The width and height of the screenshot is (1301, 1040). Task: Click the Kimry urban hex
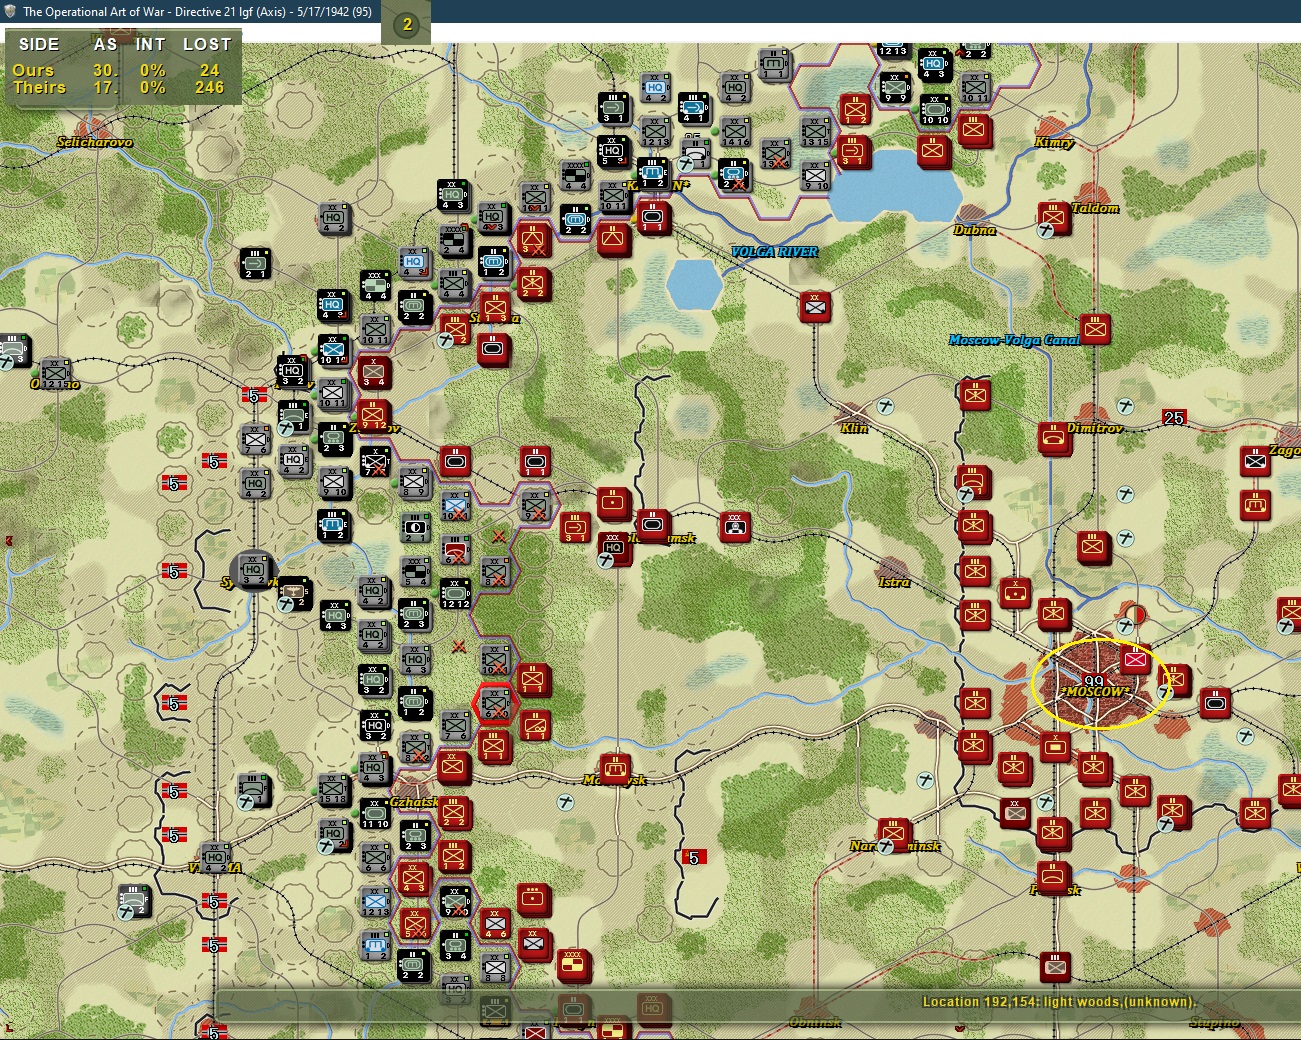[x=1054, y=127]
